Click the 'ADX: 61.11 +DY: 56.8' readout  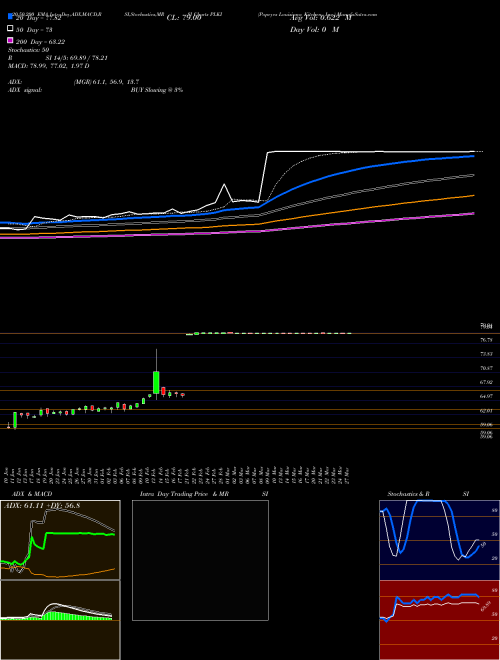pos(42,506)
